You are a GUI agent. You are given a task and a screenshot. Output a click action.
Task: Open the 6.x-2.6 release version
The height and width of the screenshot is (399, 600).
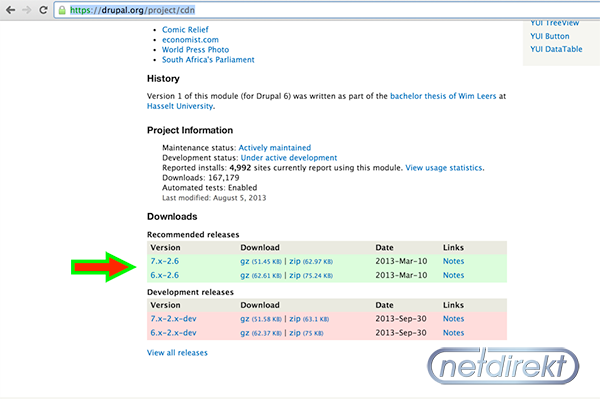pyautogui.click(x=165, y=275)
